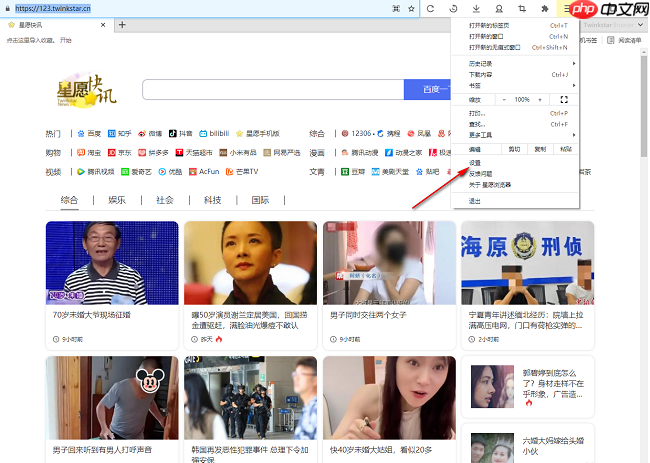Open the 12306 site shortcut
The width and height of the screenshot is (650, 463).
click(x=357, y=133)
